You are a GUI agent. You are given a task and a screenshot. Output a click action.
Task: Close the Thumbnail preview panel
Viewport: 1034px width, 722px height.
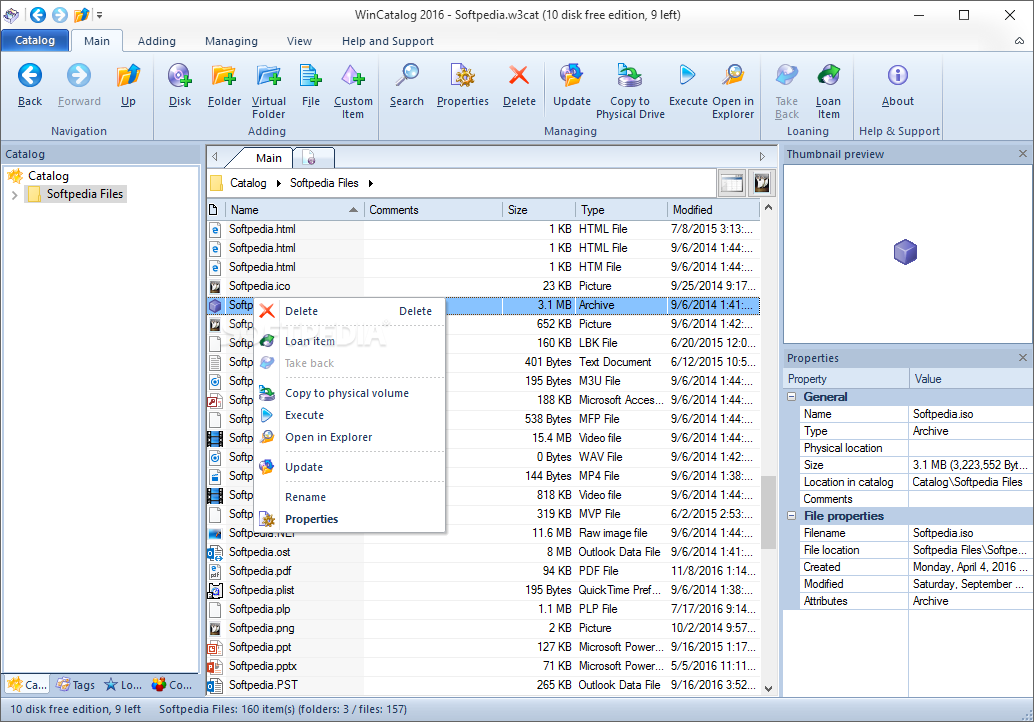pos(1023,154)
